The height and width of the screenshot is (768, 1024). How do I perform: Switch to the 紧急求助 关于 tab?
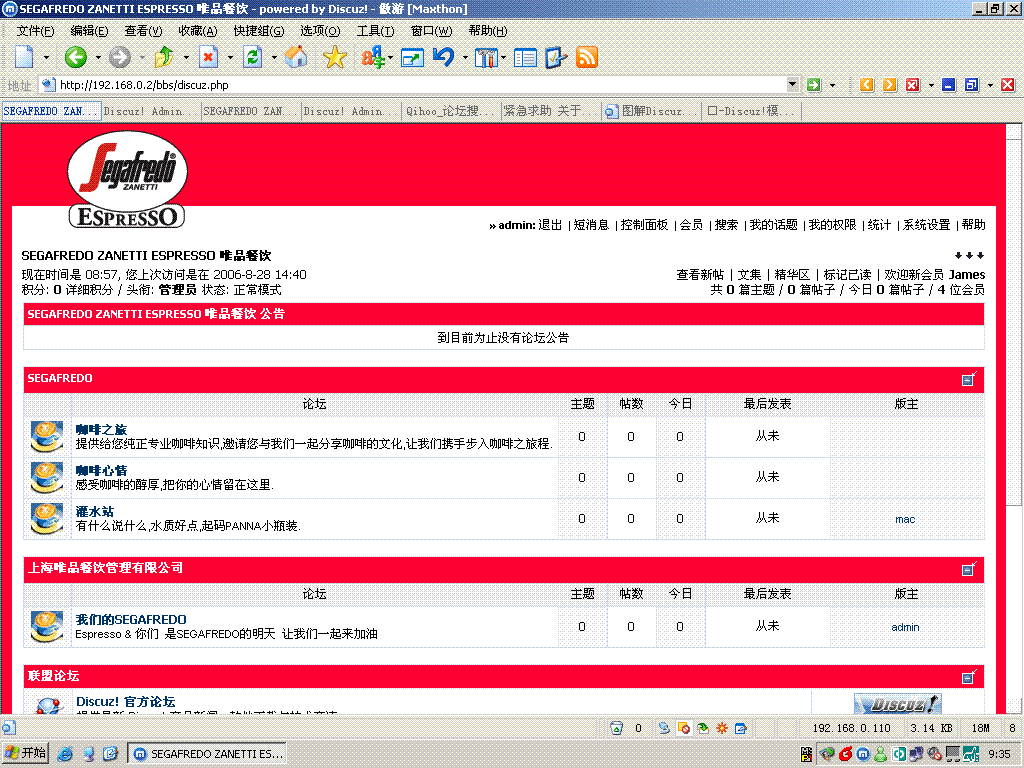click(x=550, y=111)
